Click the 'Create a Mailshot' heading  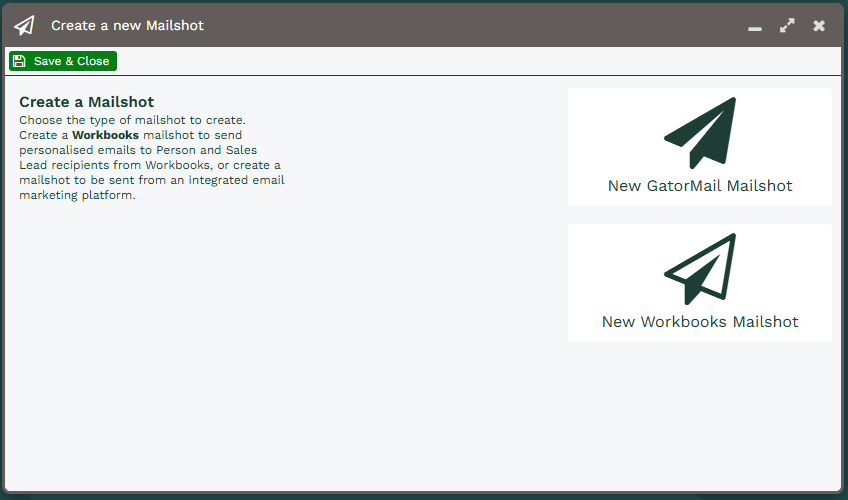[x=87, y=102]
